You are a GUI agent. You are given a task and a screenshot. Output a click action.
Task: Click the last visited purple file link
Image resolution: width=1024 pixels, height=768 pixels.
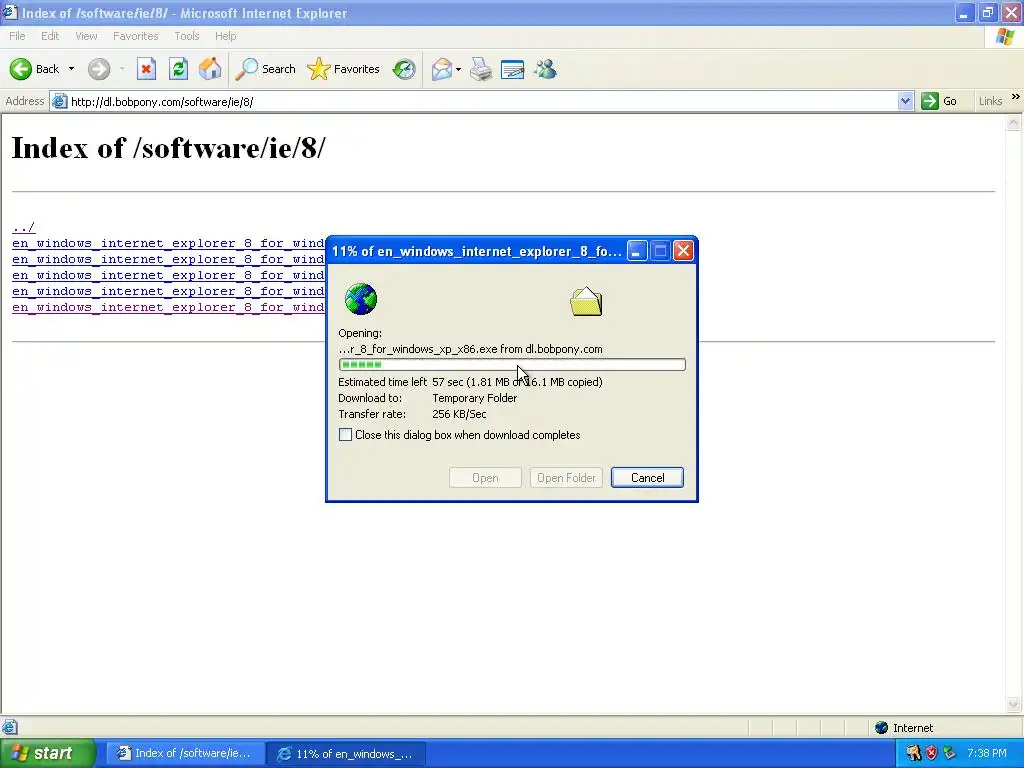168,307
